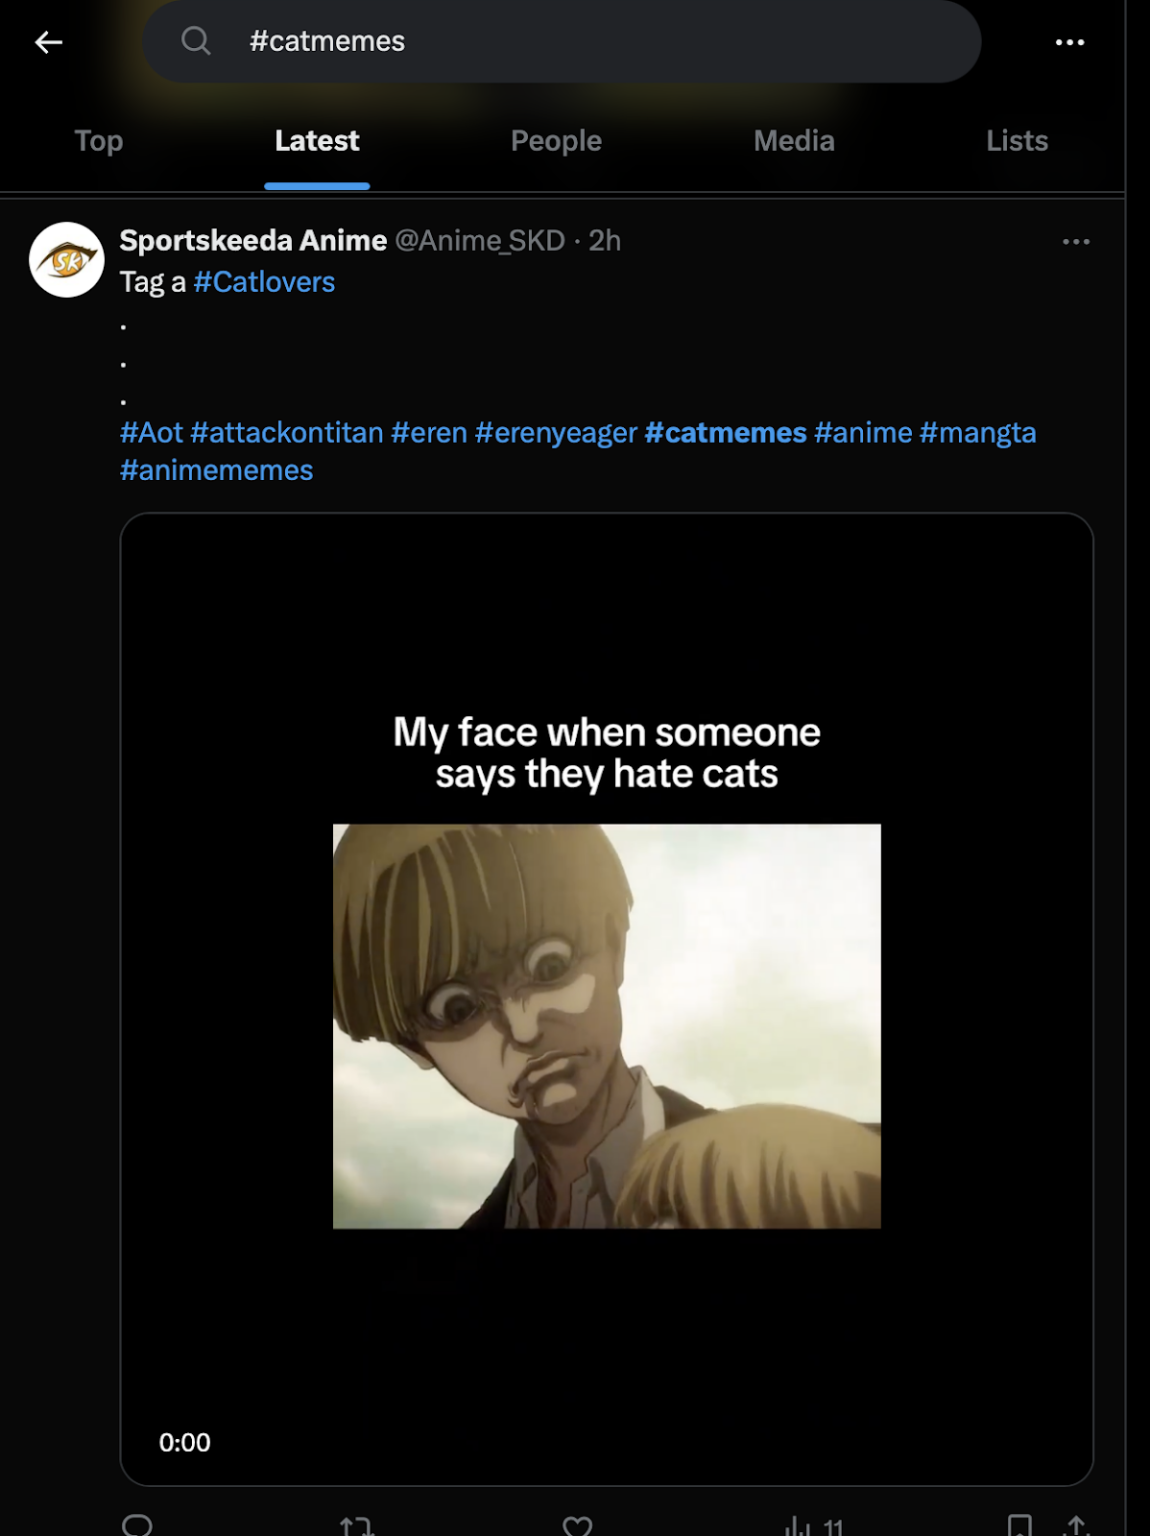Viewport: 1150px width, 1536px height.
Task: Click the #animememes hashtag
Action: (x=217, y=470)
